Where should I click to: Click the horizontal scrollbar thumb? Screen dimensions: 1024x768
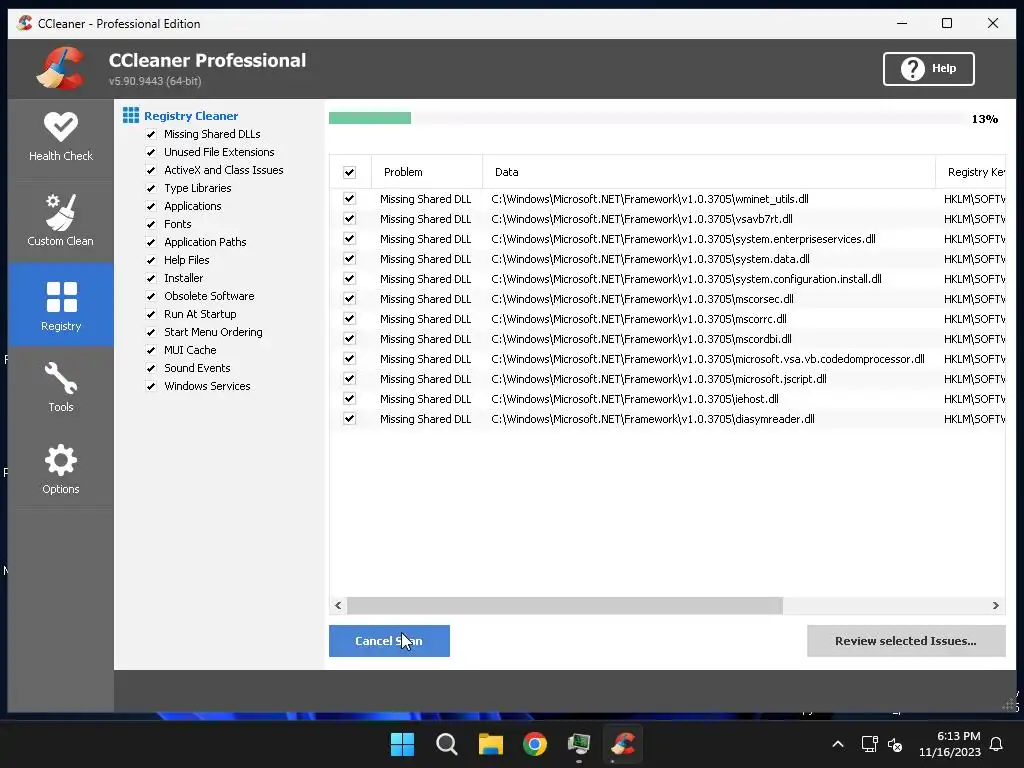[565, 605]
